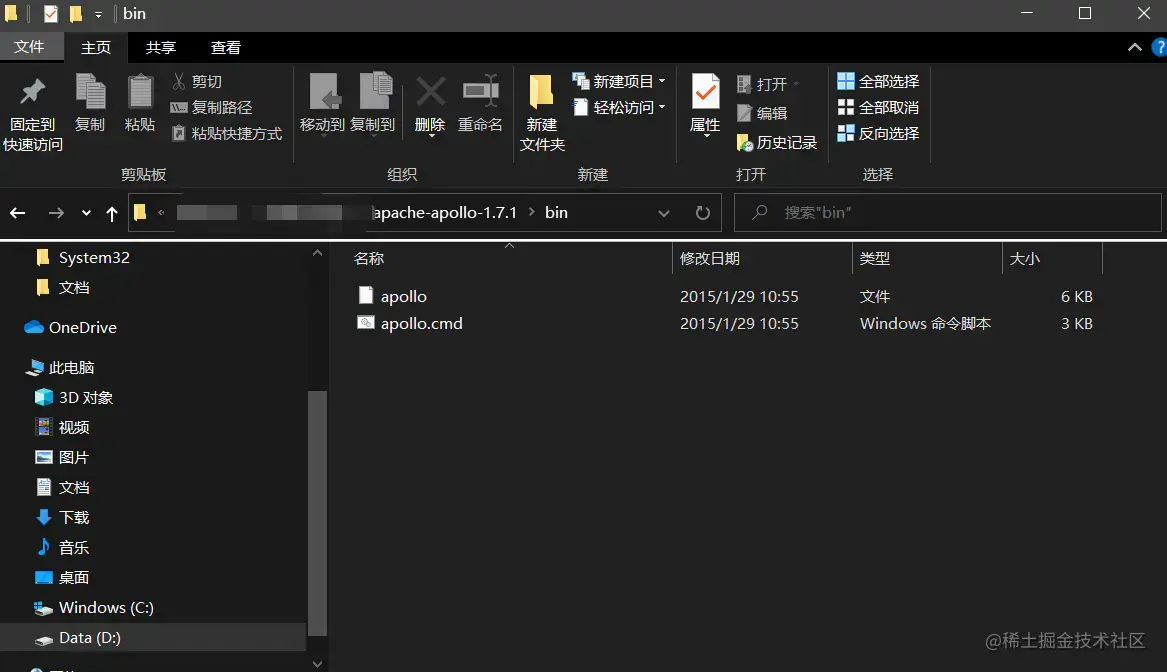Select OneDrive in navigation pane
The height and width of the screenshot is (672, 1167).
70,327
